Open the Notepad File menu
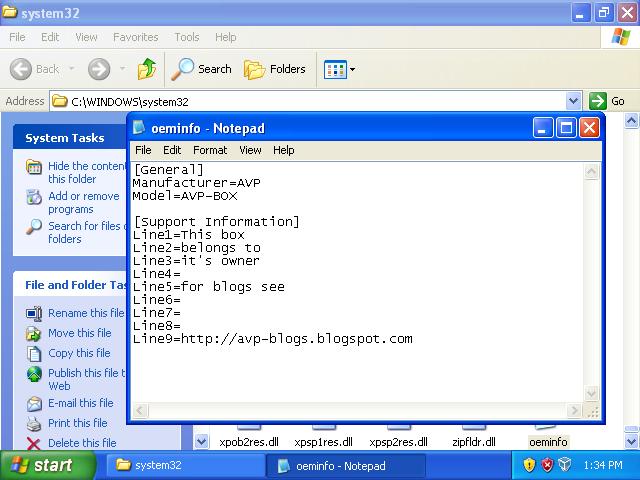The image size is (640, 480). (x=143, y=150)
